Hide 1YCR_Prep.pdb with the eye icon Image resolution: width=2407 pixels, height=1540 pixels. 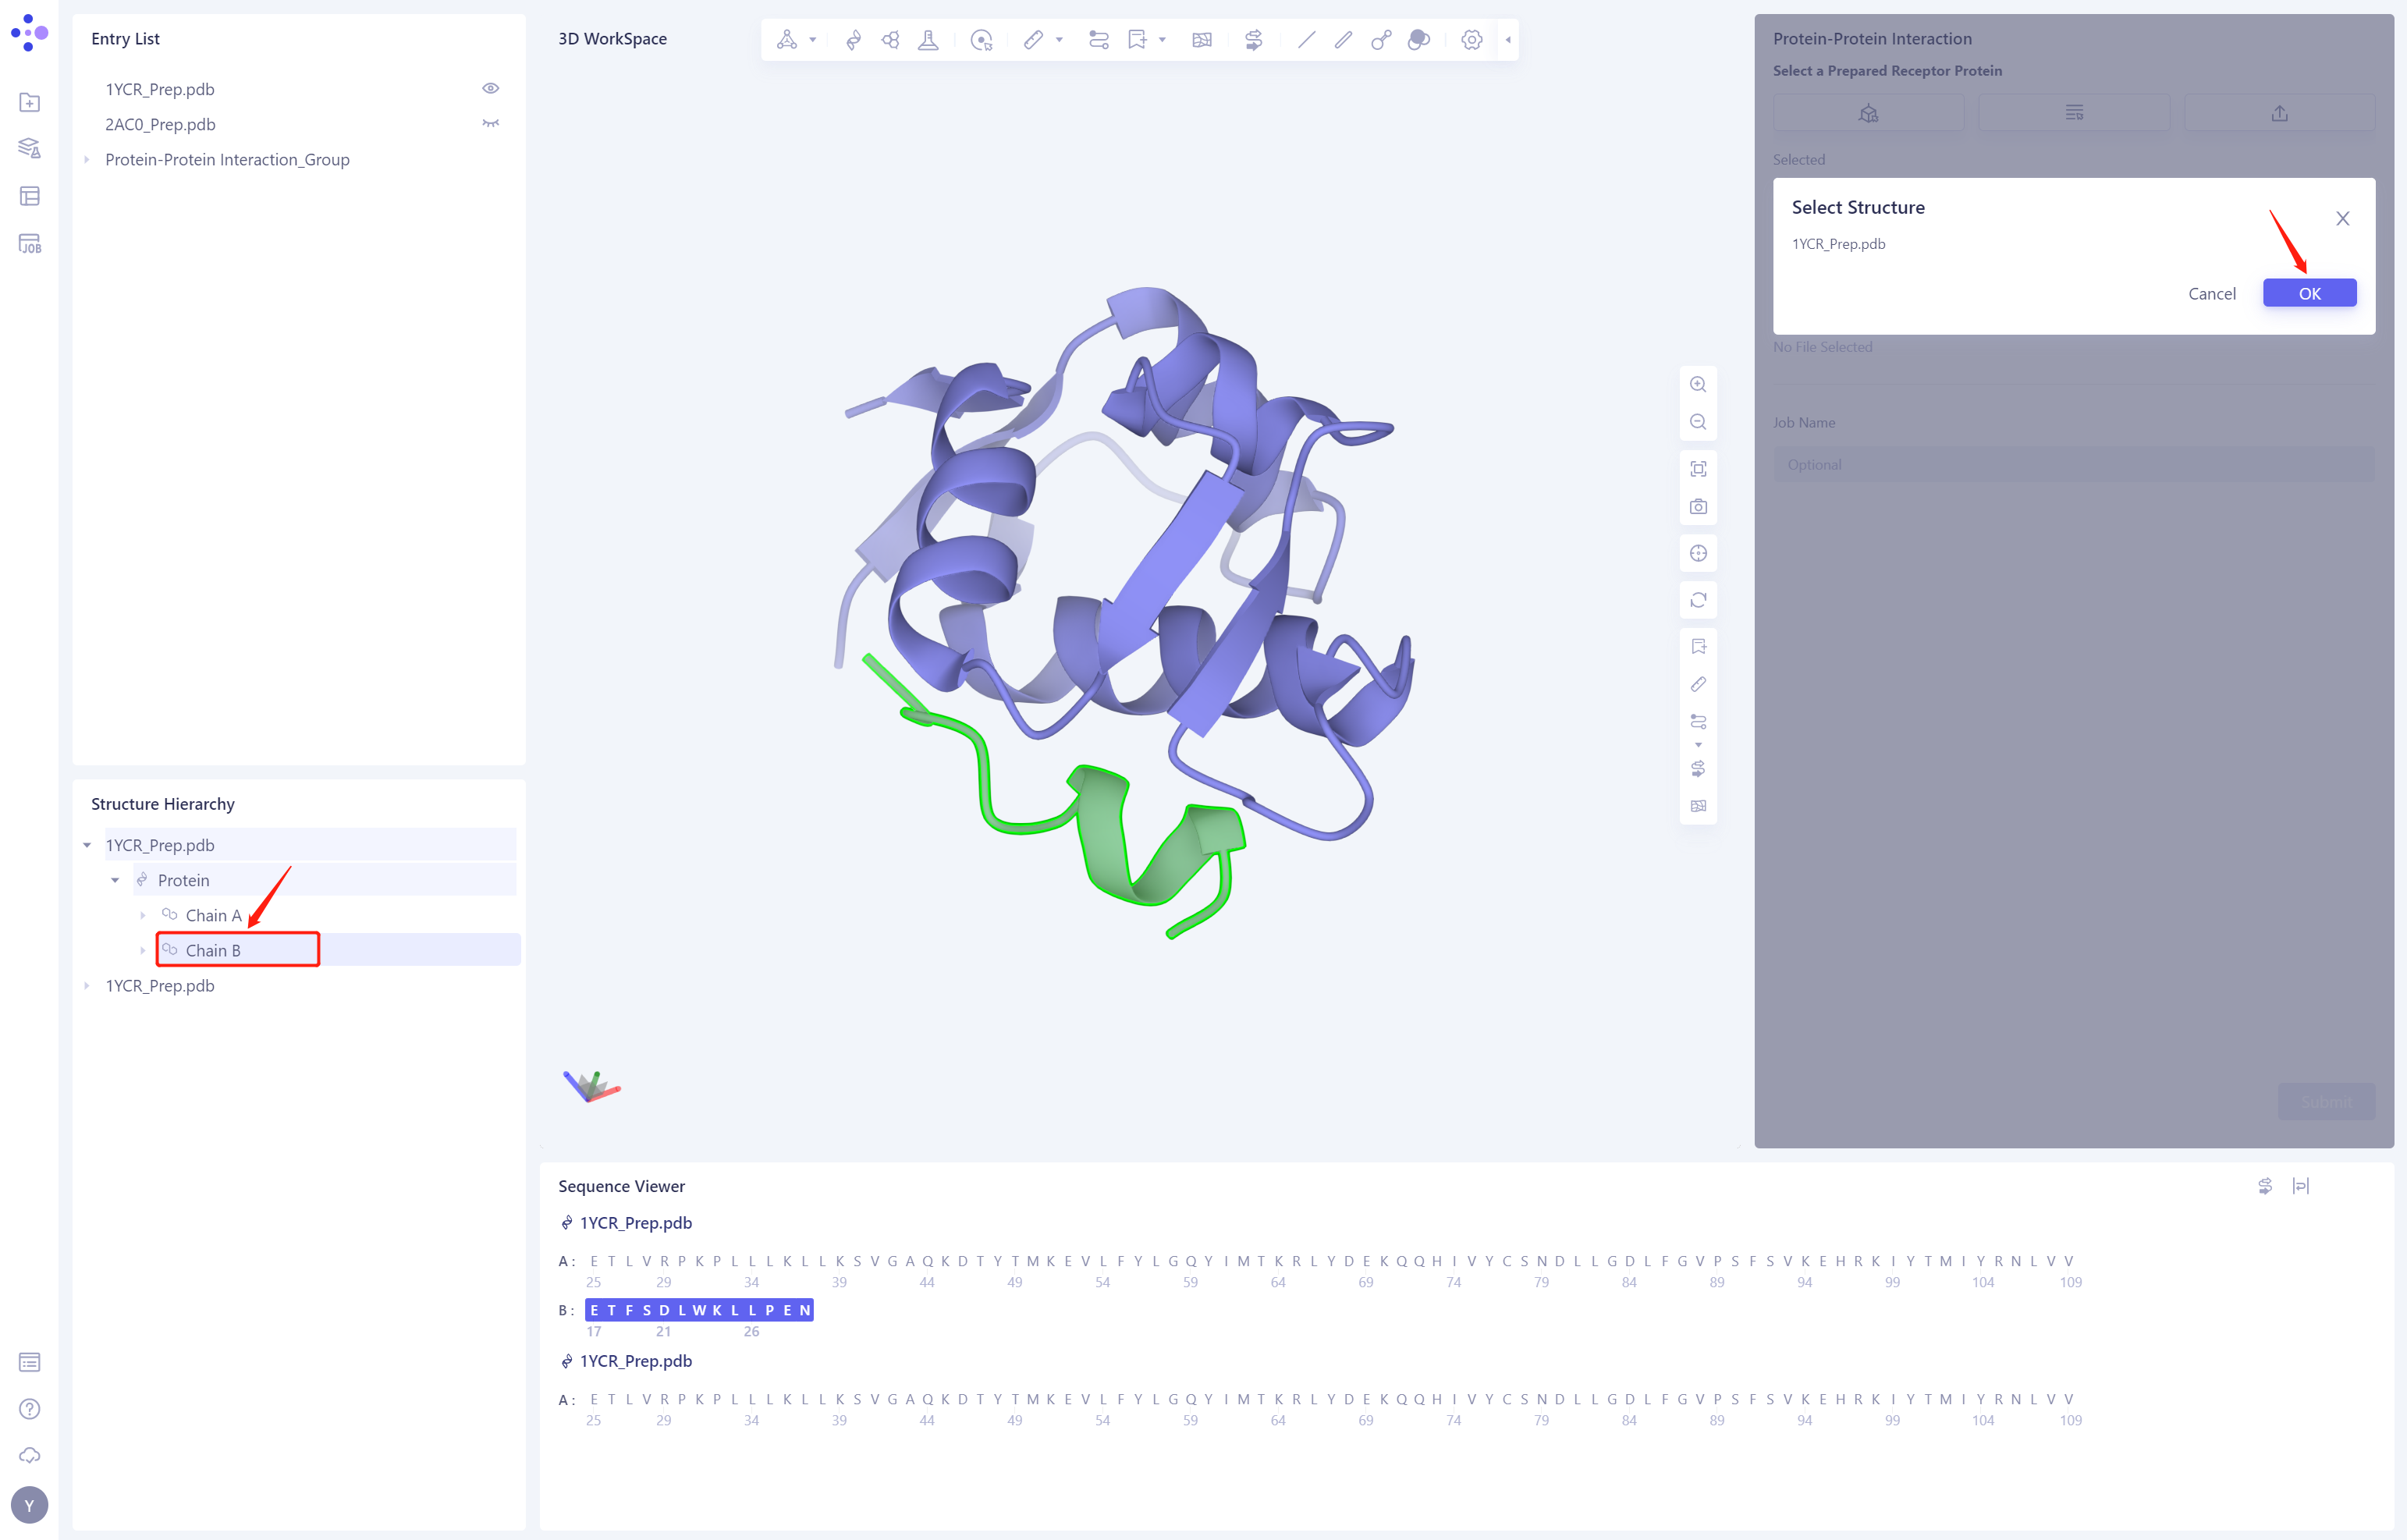(x=490, y=89)
